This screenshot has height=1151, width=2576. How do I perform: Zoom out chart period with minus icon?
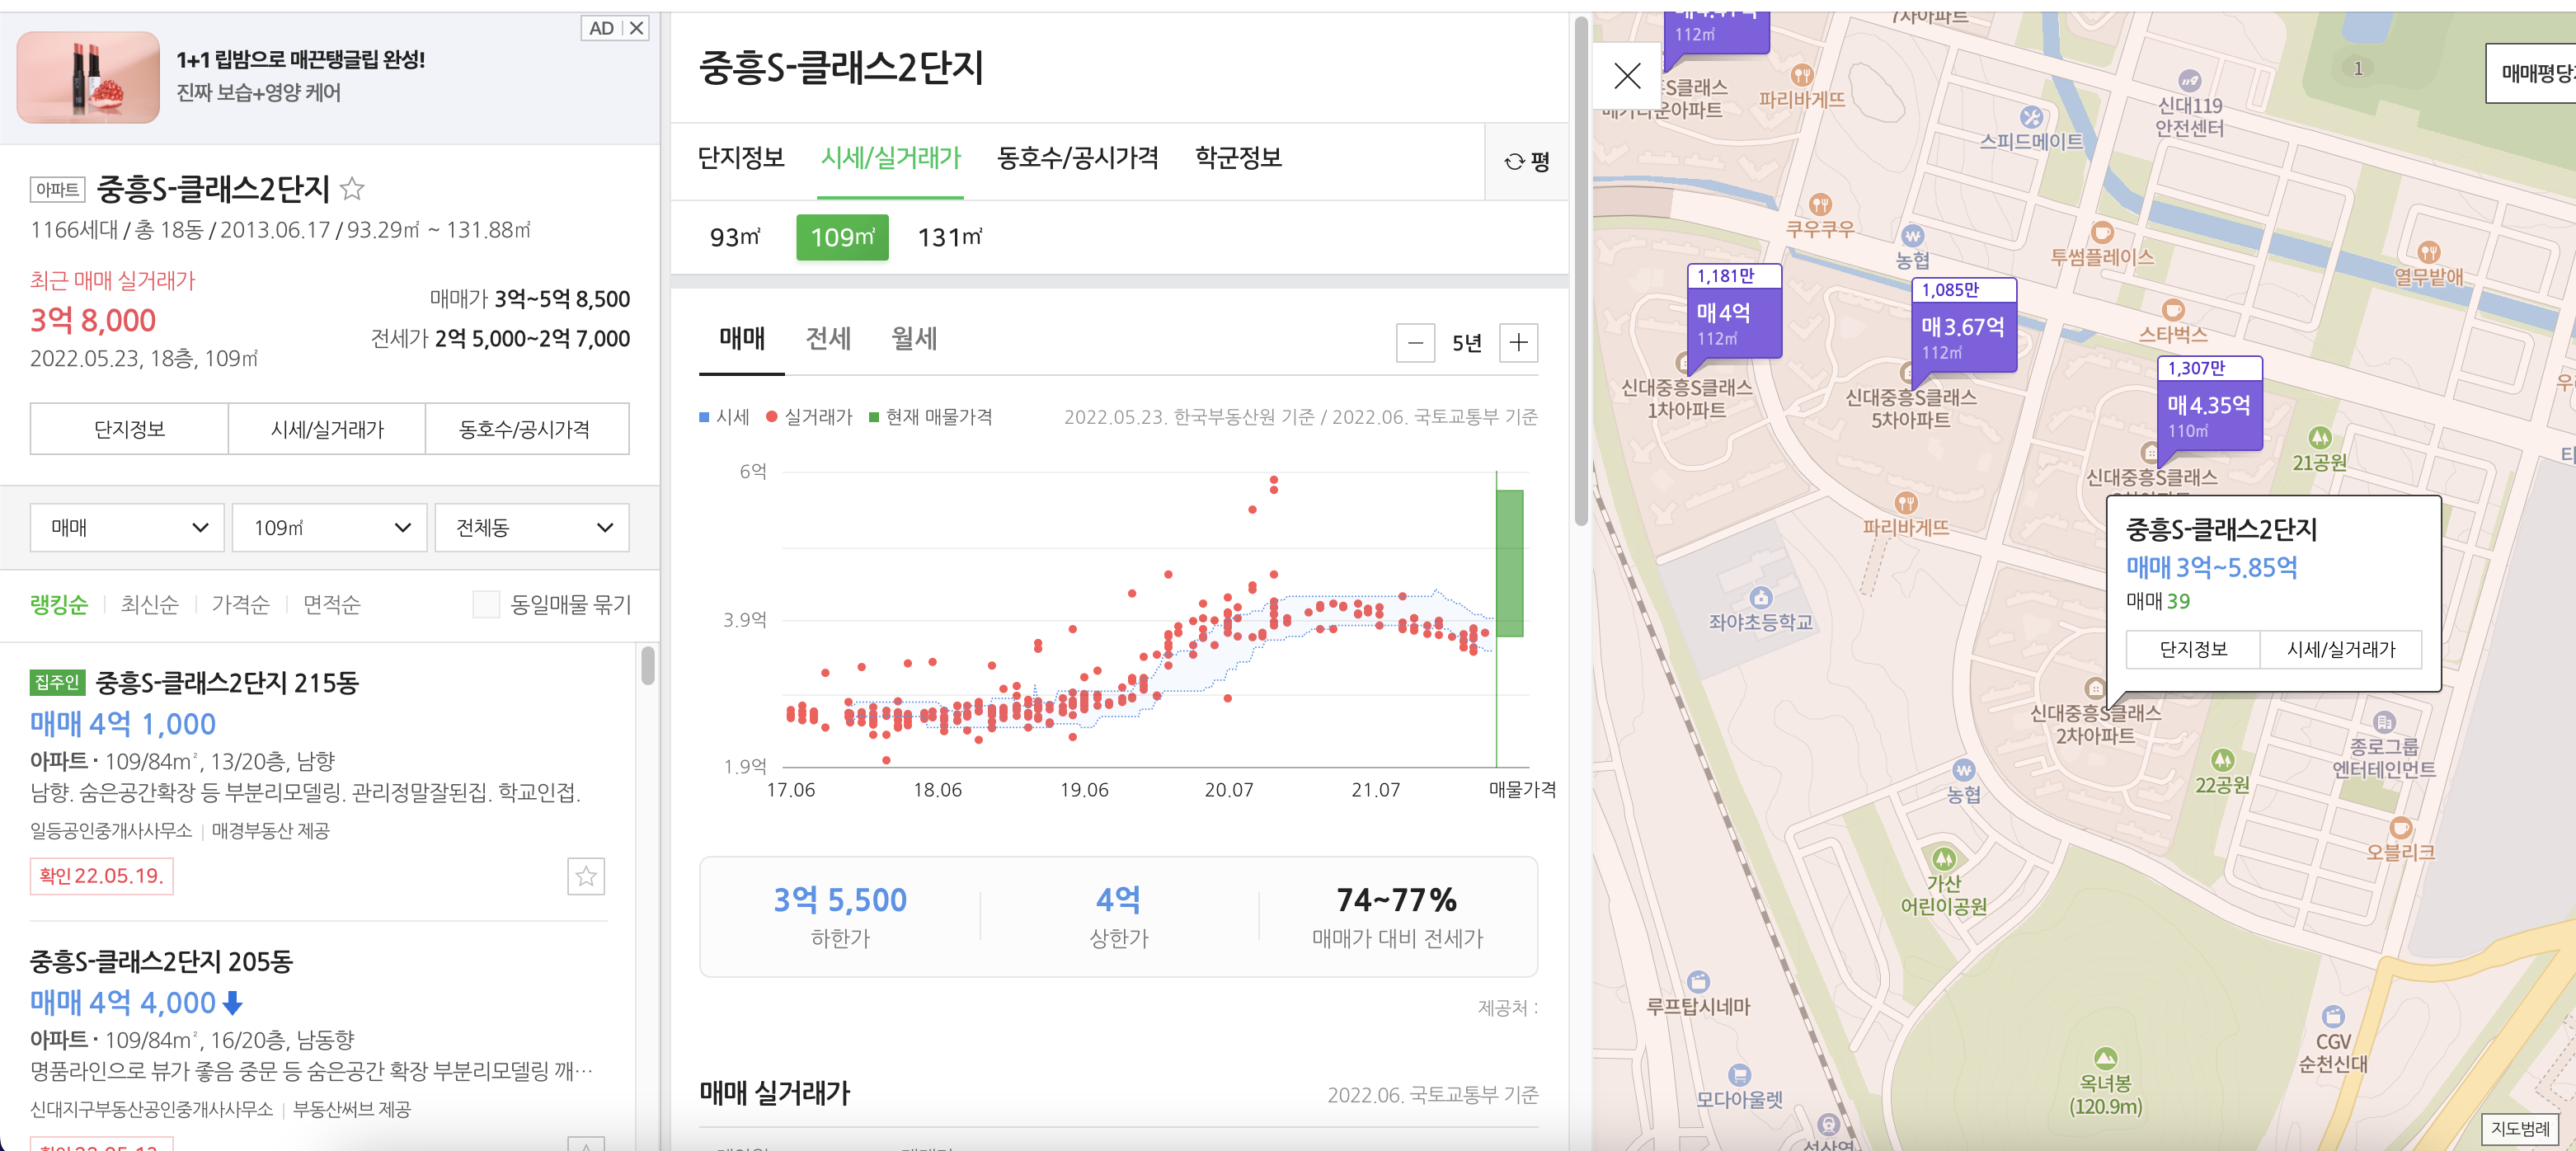[x=1415, y=343]
